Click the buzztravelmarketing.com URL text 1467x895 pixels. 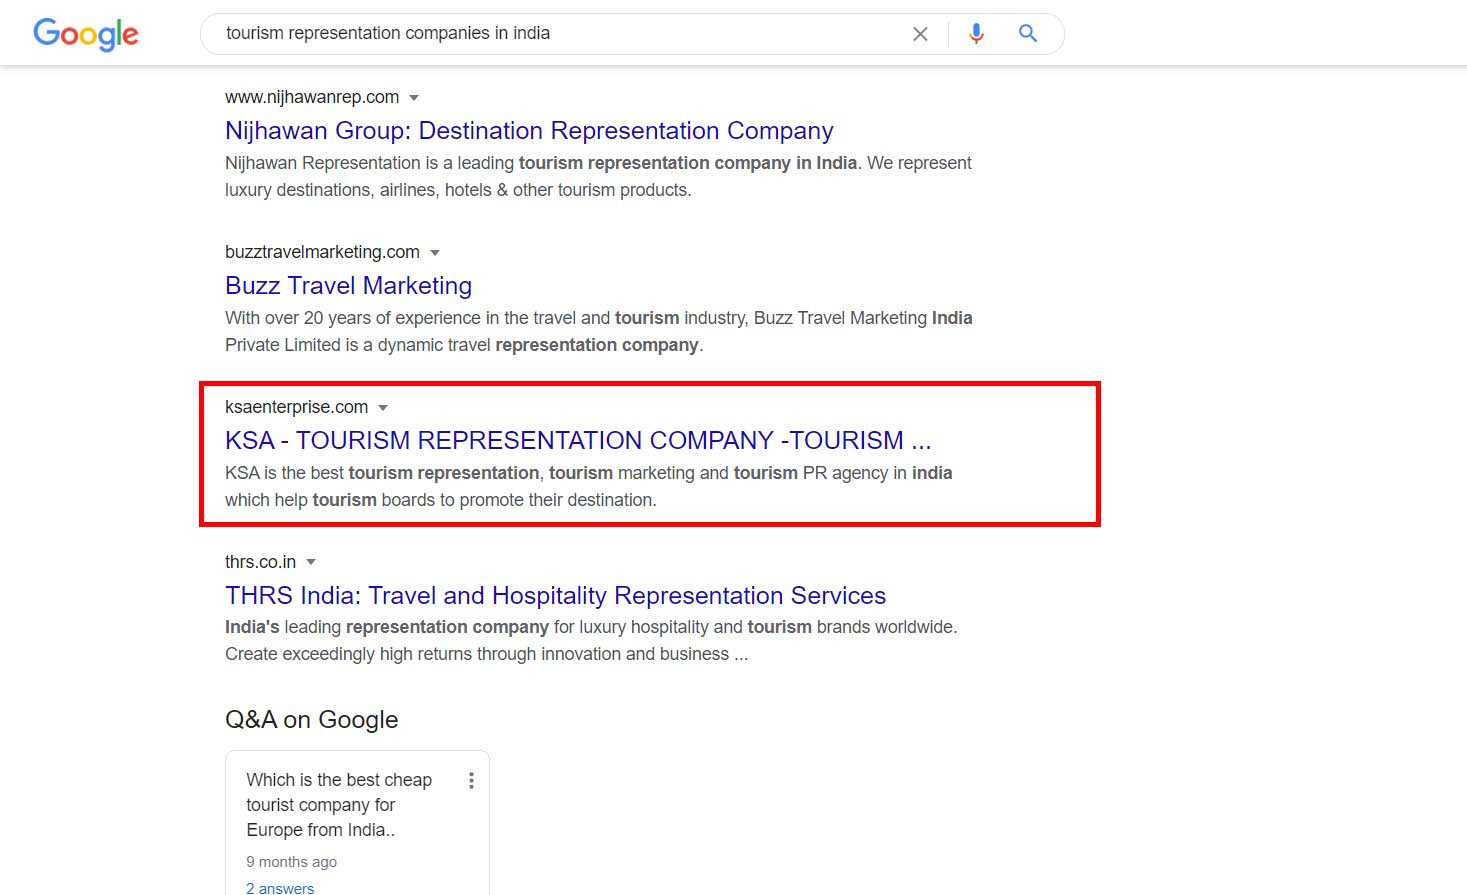(322, 253)
